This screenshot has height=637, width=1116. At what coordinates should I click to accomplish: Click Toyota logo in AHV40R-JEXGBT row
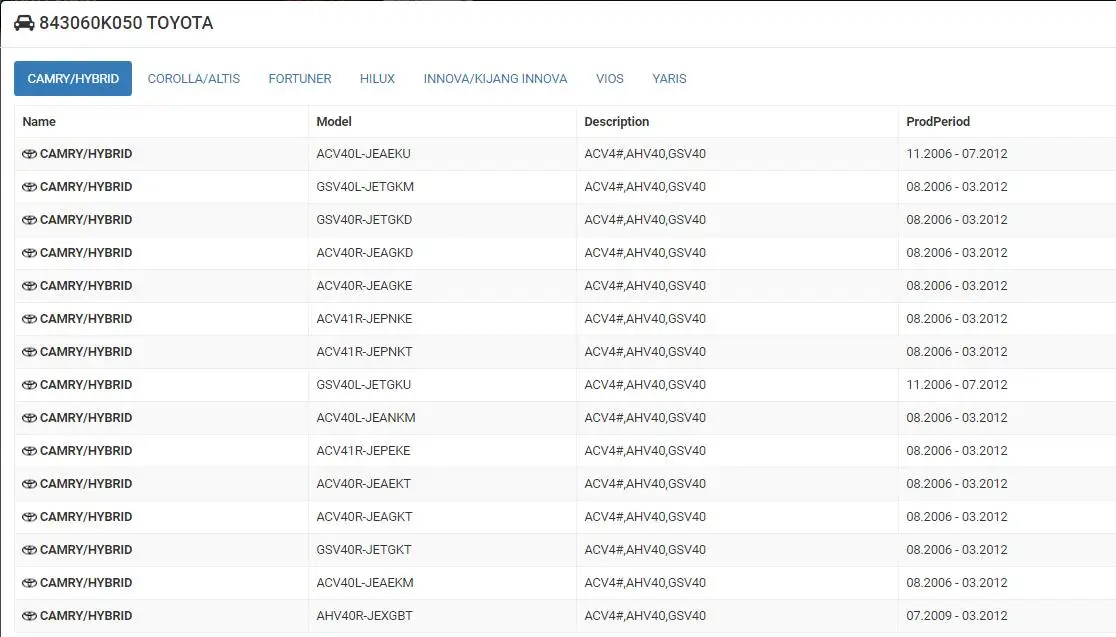coord(29,616)
